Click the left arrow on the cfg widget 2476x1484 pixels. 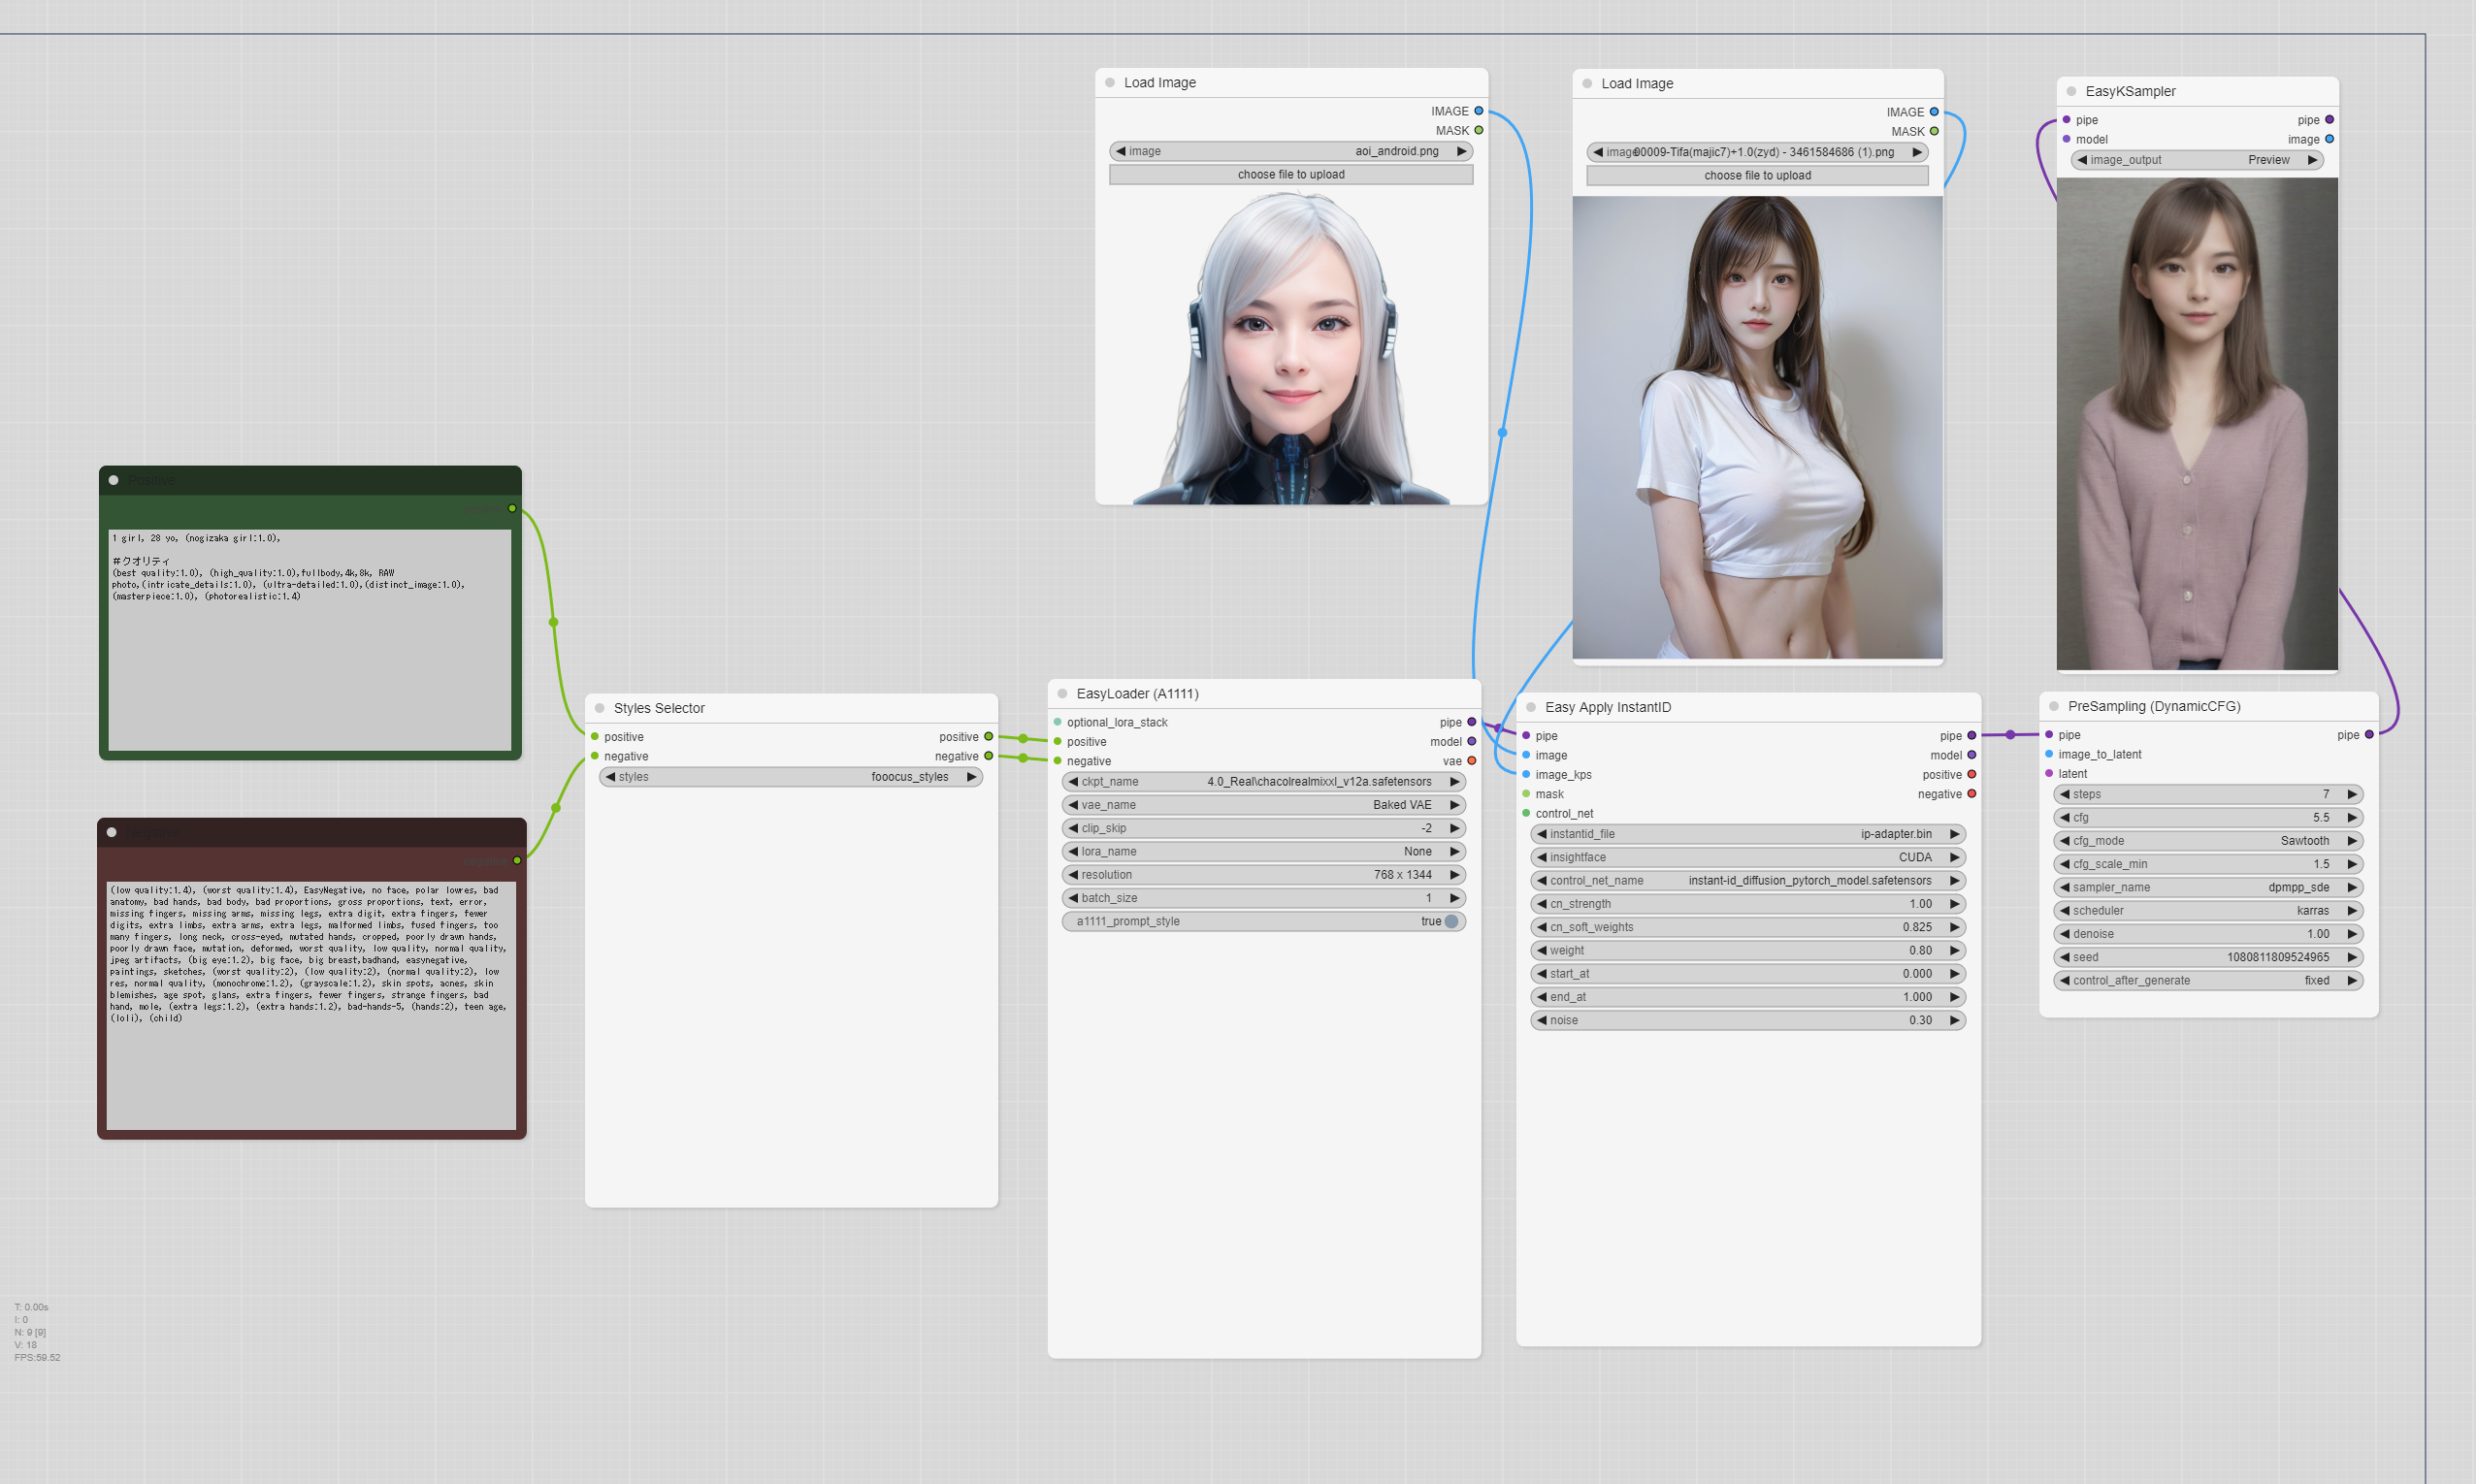[x=2065, y=817]
